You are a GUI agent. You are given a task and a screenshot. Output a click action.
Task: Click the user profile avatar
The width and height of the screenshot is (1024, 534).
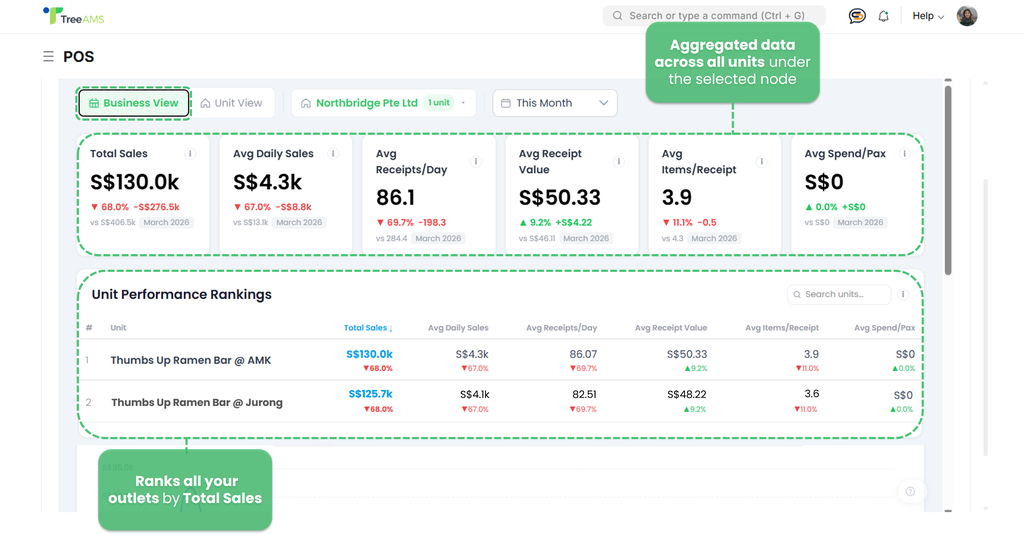(967, 16)
